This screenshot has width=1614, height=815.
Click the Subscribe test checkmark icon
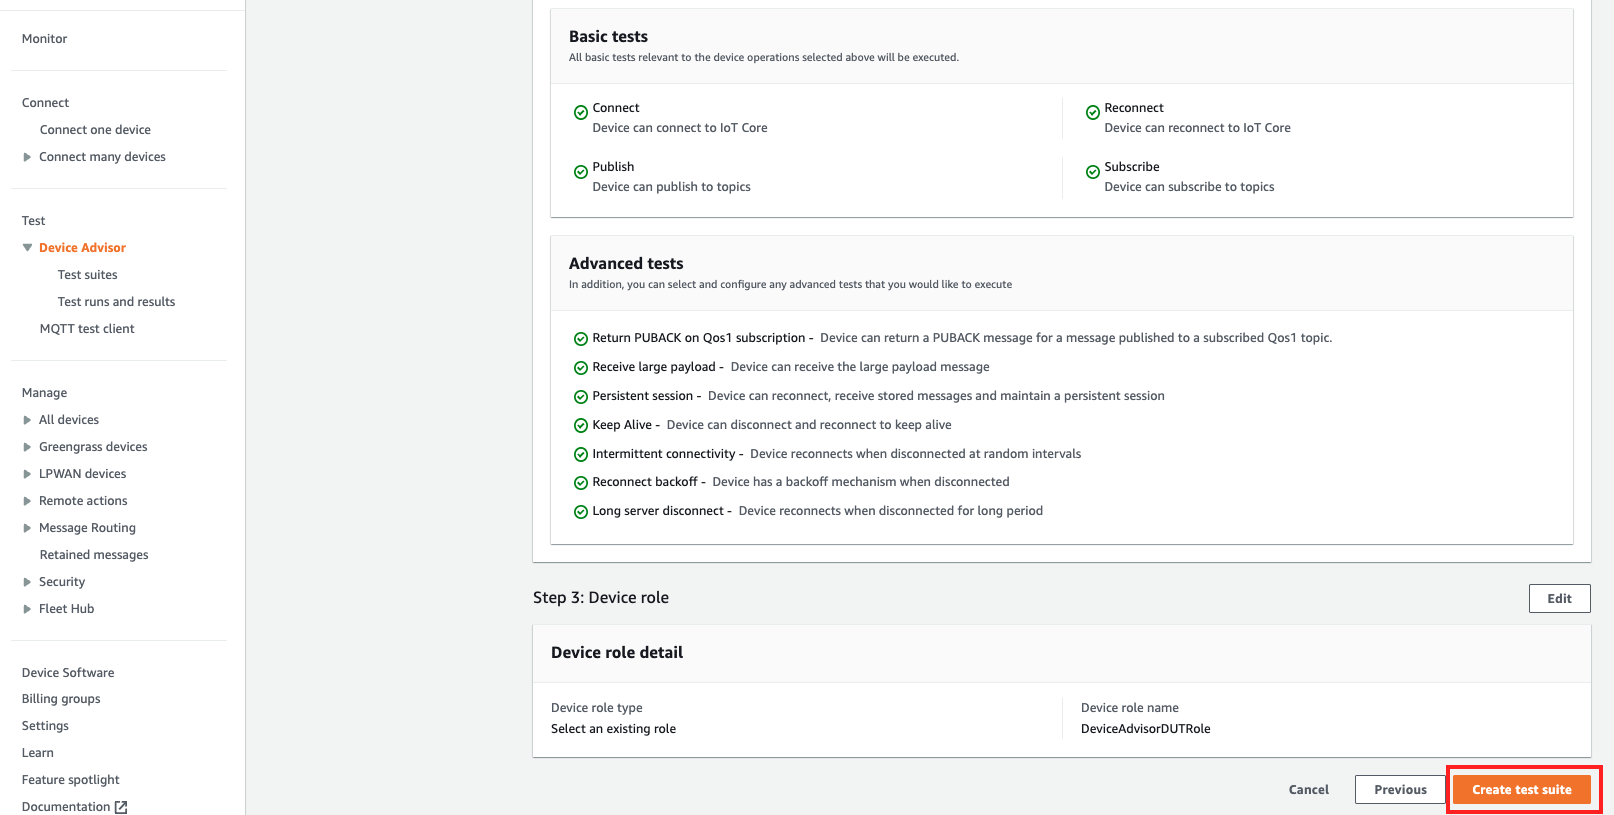(1092, 172)
